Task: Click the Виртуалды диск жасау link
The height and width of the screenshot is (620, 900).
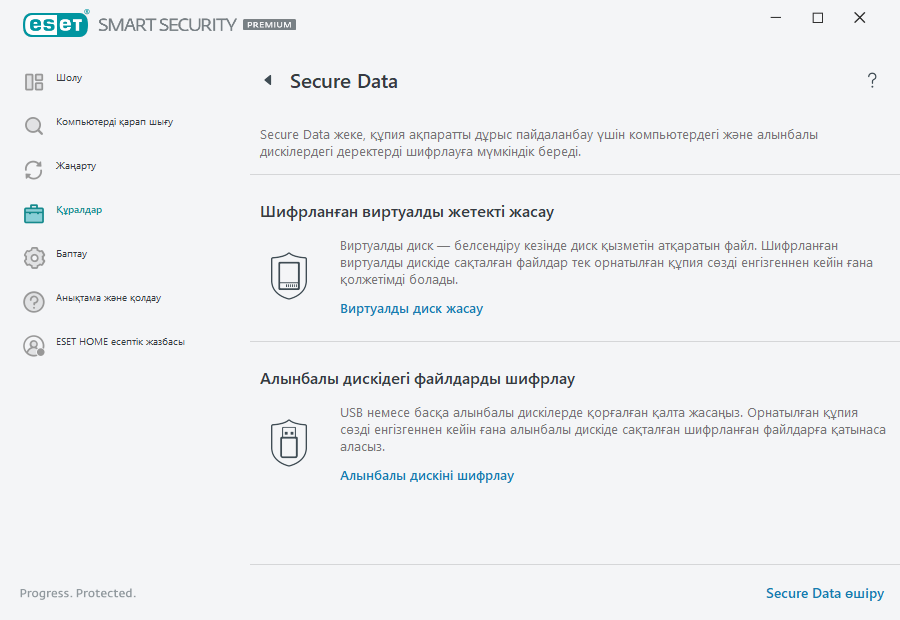Action: pyautogui.click(x=412, y=308)
